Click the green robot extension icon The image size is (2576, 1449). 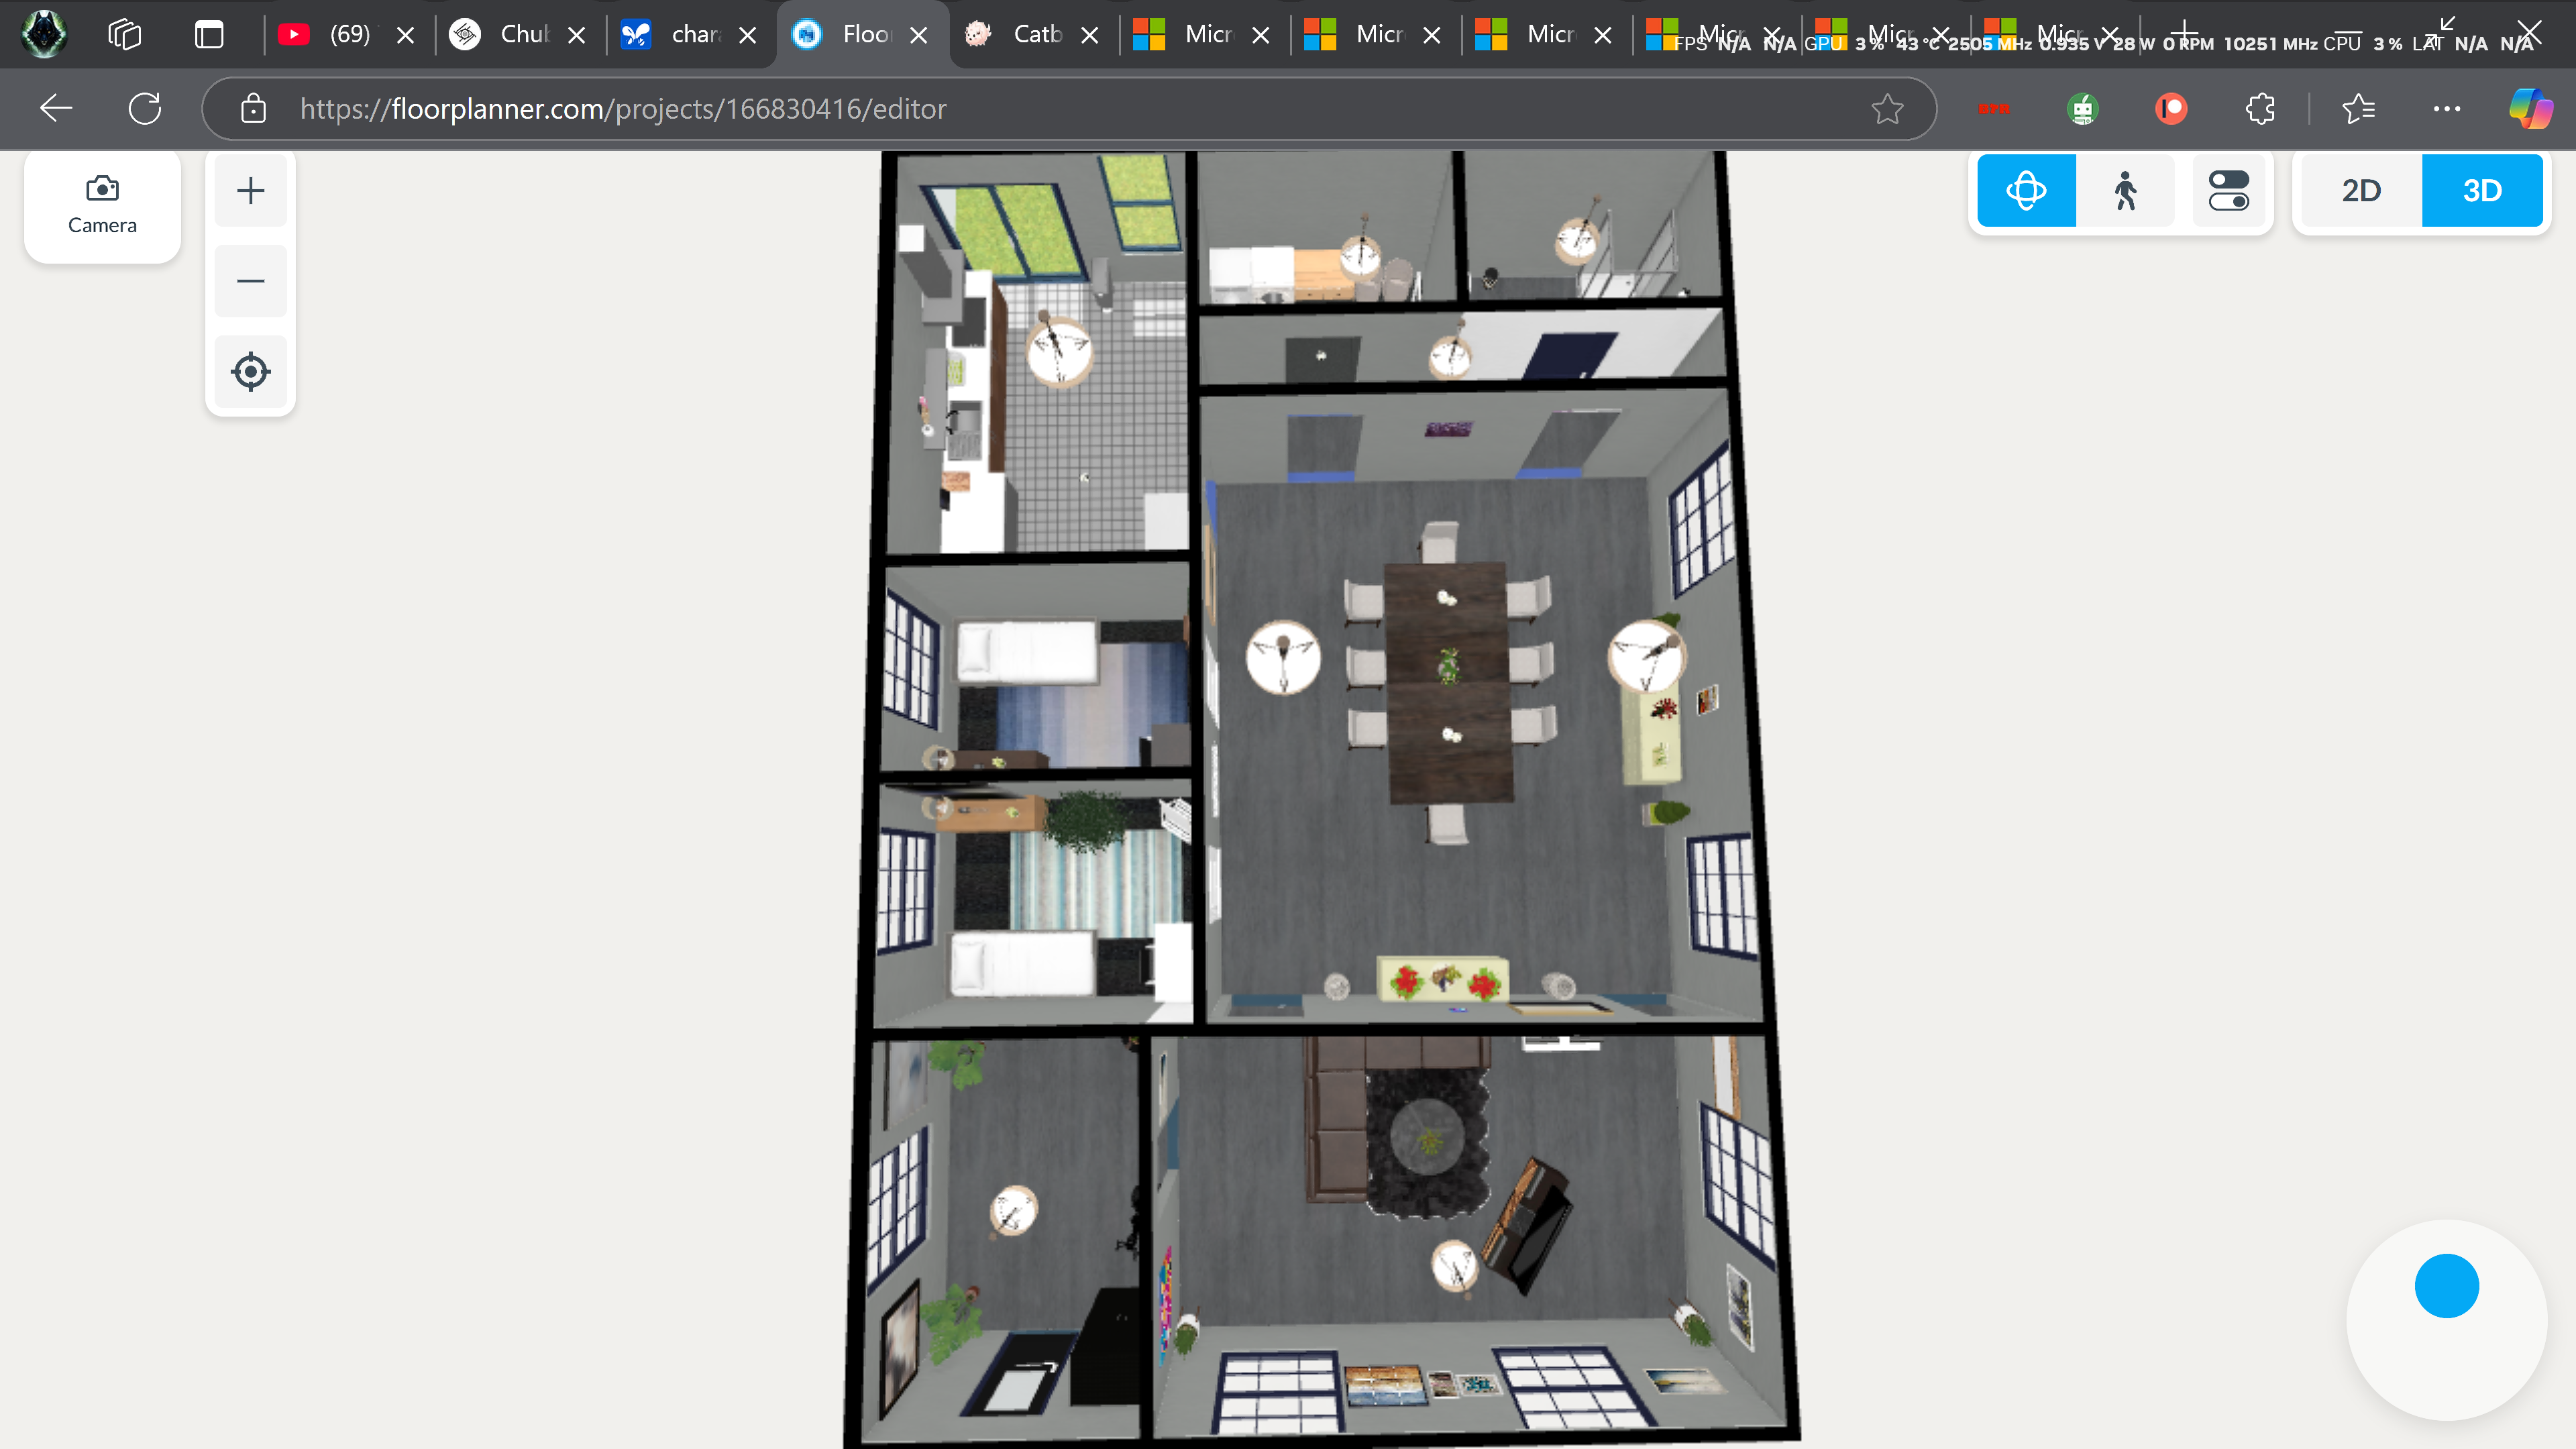pos(2082,108)
